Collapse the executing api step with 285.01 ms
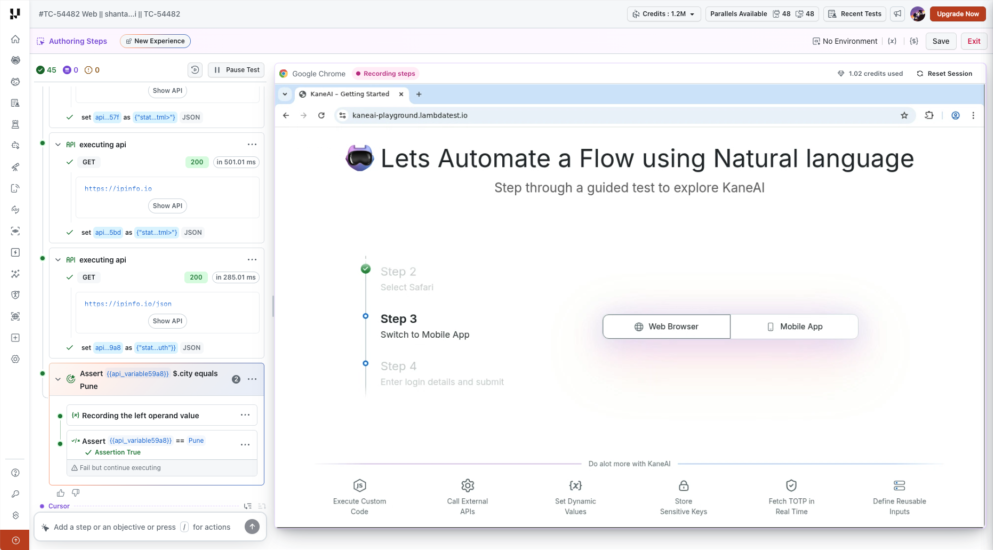Image resolution: width=993 pixels, height=550 pixels. click(58, 260)
